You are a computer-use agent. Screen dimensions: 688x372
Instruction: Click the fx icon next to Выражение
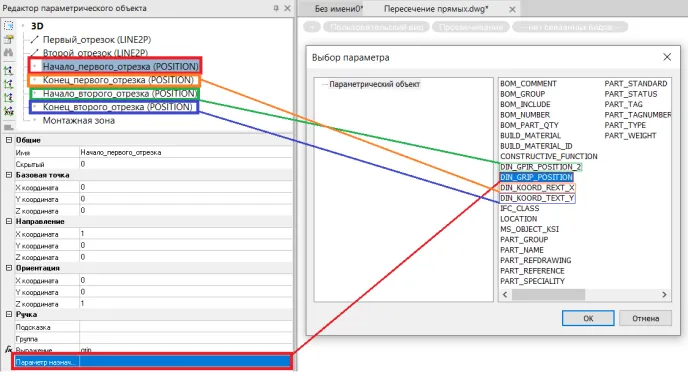pyautogui.click(x=8, y=349)
